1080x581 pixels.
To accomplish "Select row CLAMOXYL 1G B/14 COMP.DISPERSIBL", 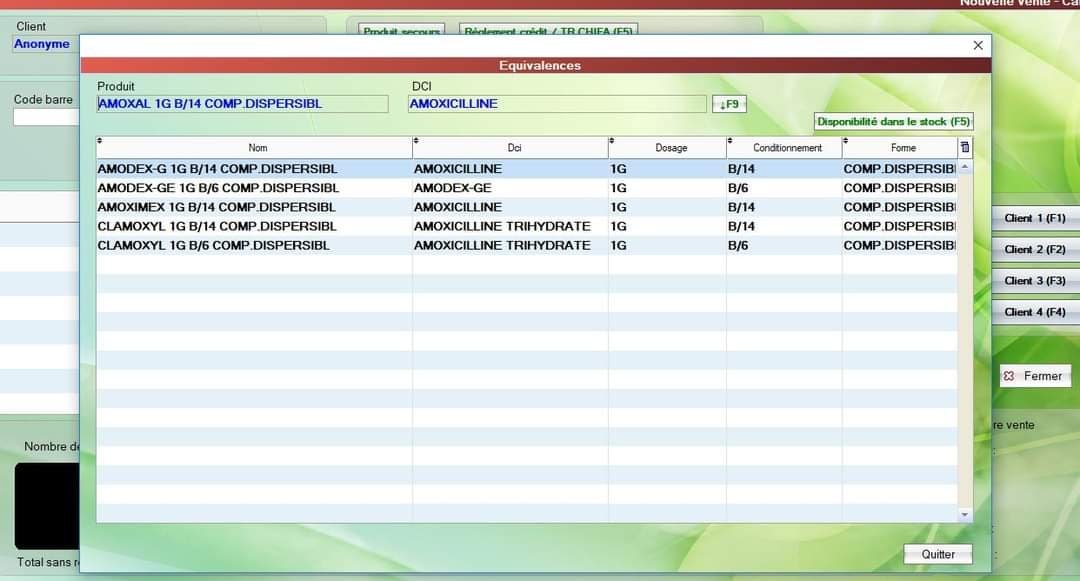I will pos(527,226).
